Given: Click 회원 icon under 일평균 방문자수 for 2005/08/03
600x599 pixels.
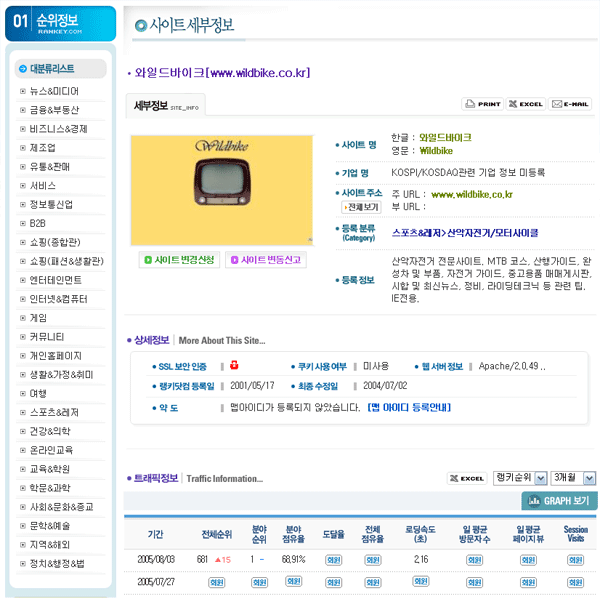Looking at the screenshot, I should pos(474,560).
